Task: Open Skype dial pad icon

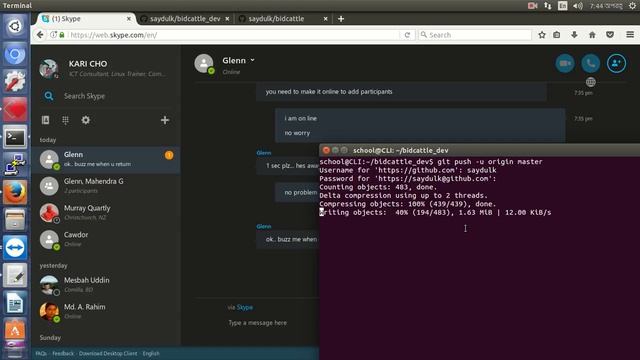Action: pyautogui.click(x=65, y=120)
